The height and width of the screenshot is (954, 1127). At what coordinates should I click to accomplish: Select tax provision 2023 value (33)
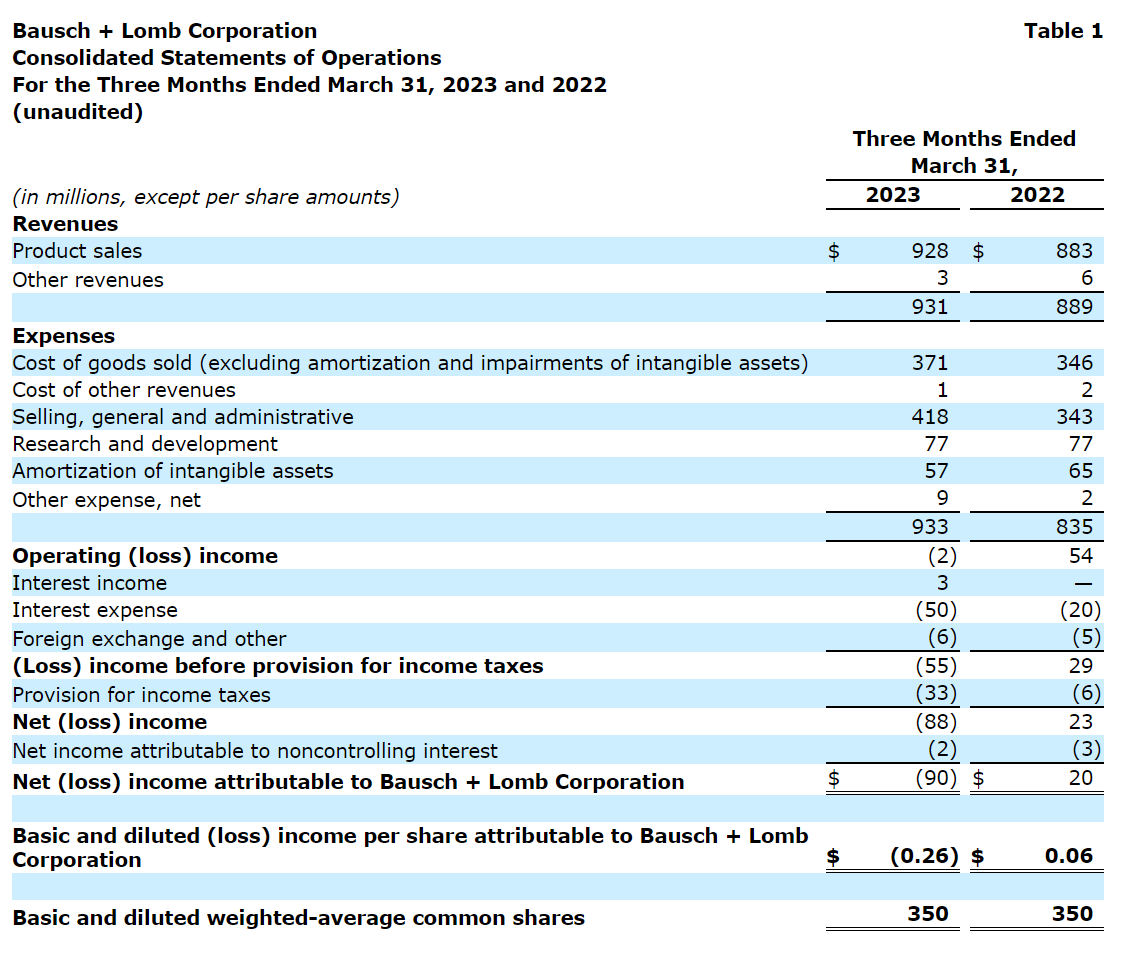coord(937,693)
